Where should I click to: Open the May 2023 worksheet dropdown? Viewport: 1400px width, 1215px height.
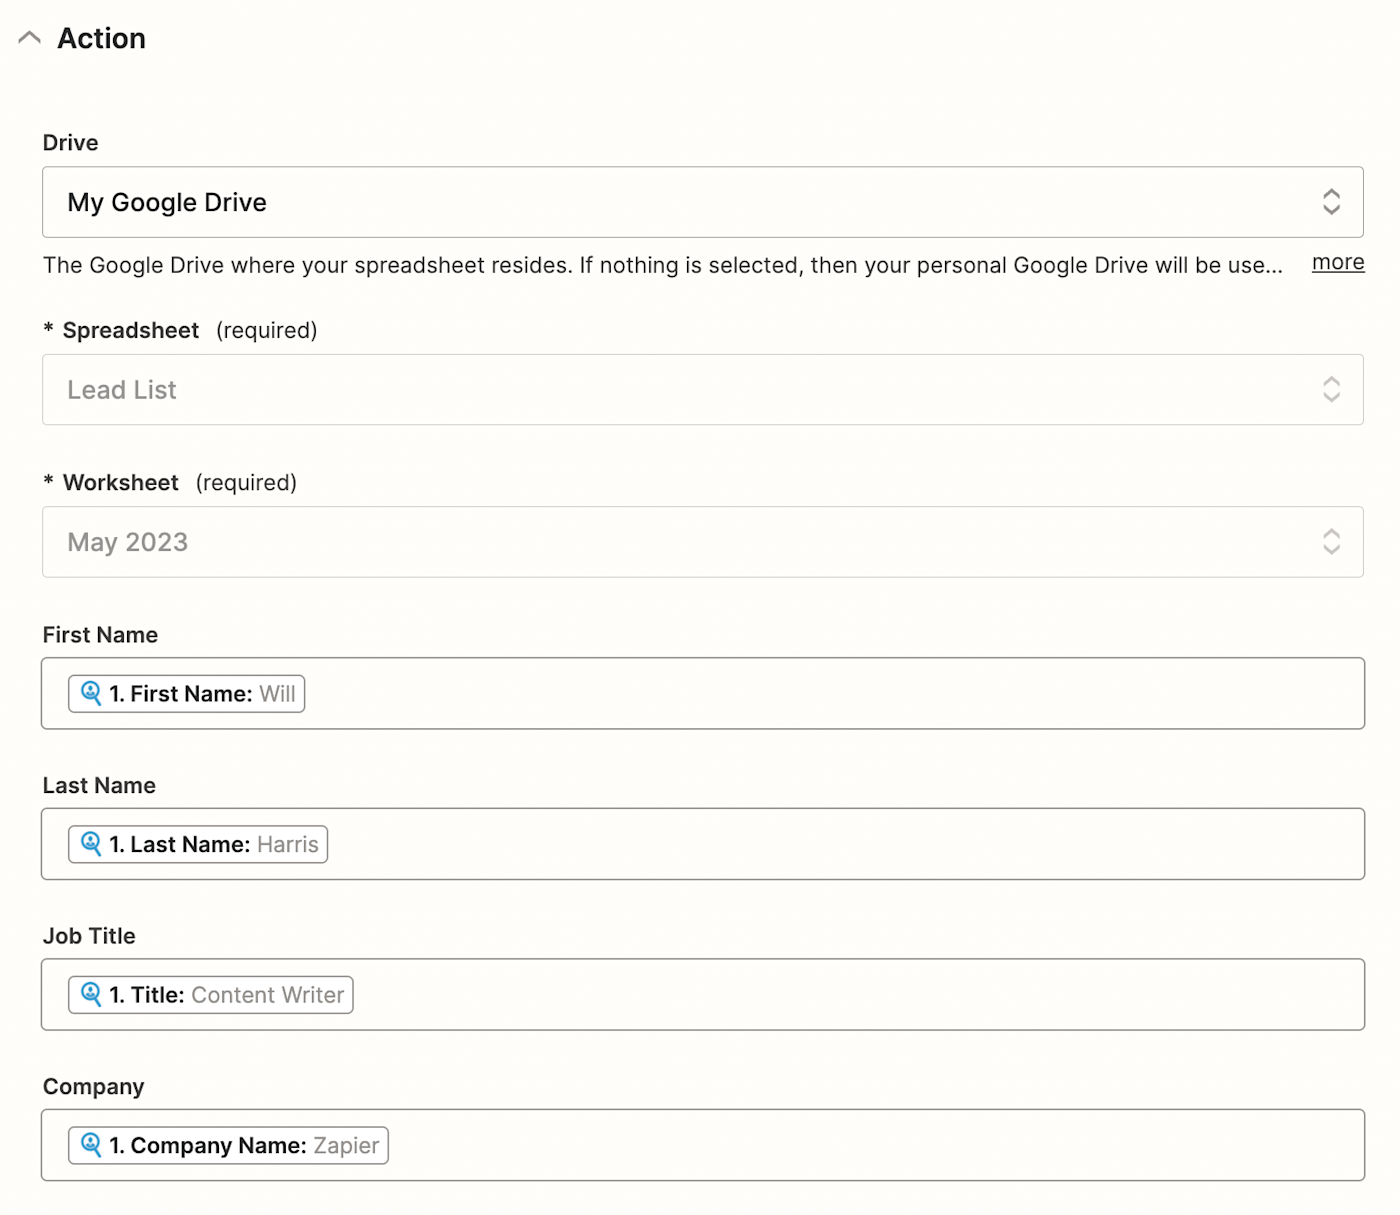click(x=680, y=542)
